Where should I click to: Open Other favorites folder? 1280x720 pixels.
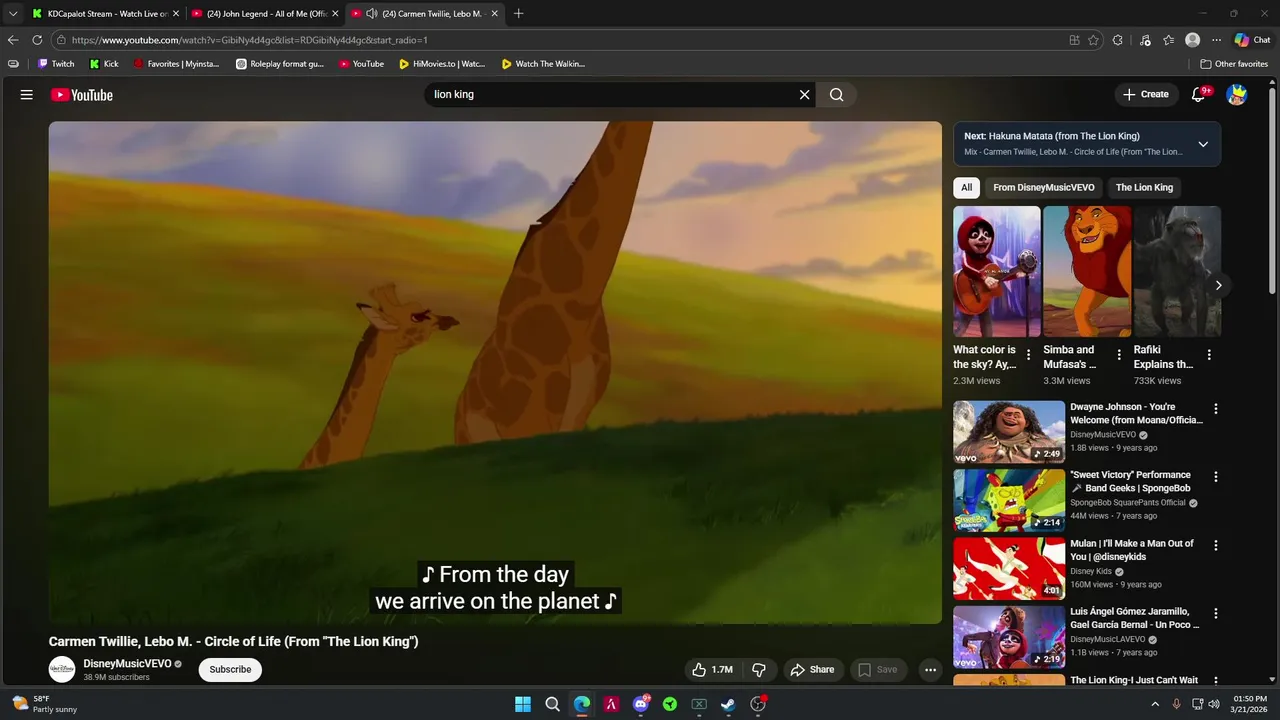(x=1234, y=64)
